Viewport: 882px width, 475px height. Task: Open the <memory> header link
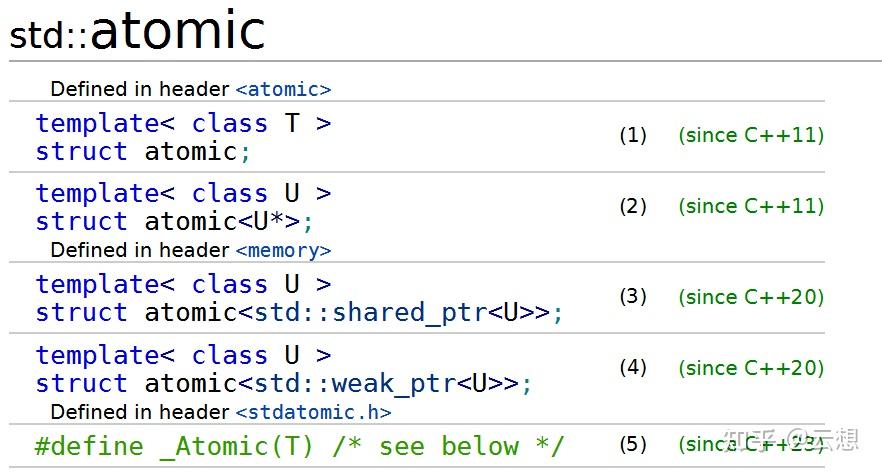(x=283, y=250)
